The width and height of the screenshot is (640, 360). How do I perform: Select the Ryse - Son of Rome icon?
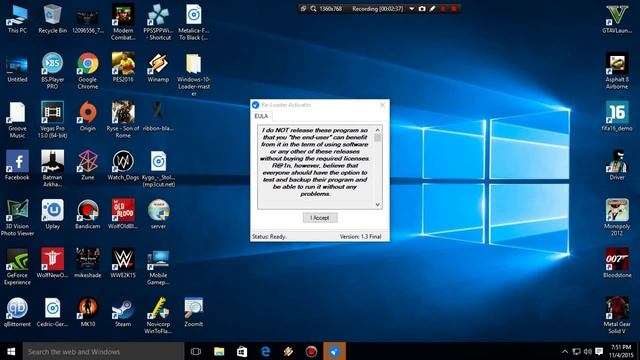pos(123,120)
